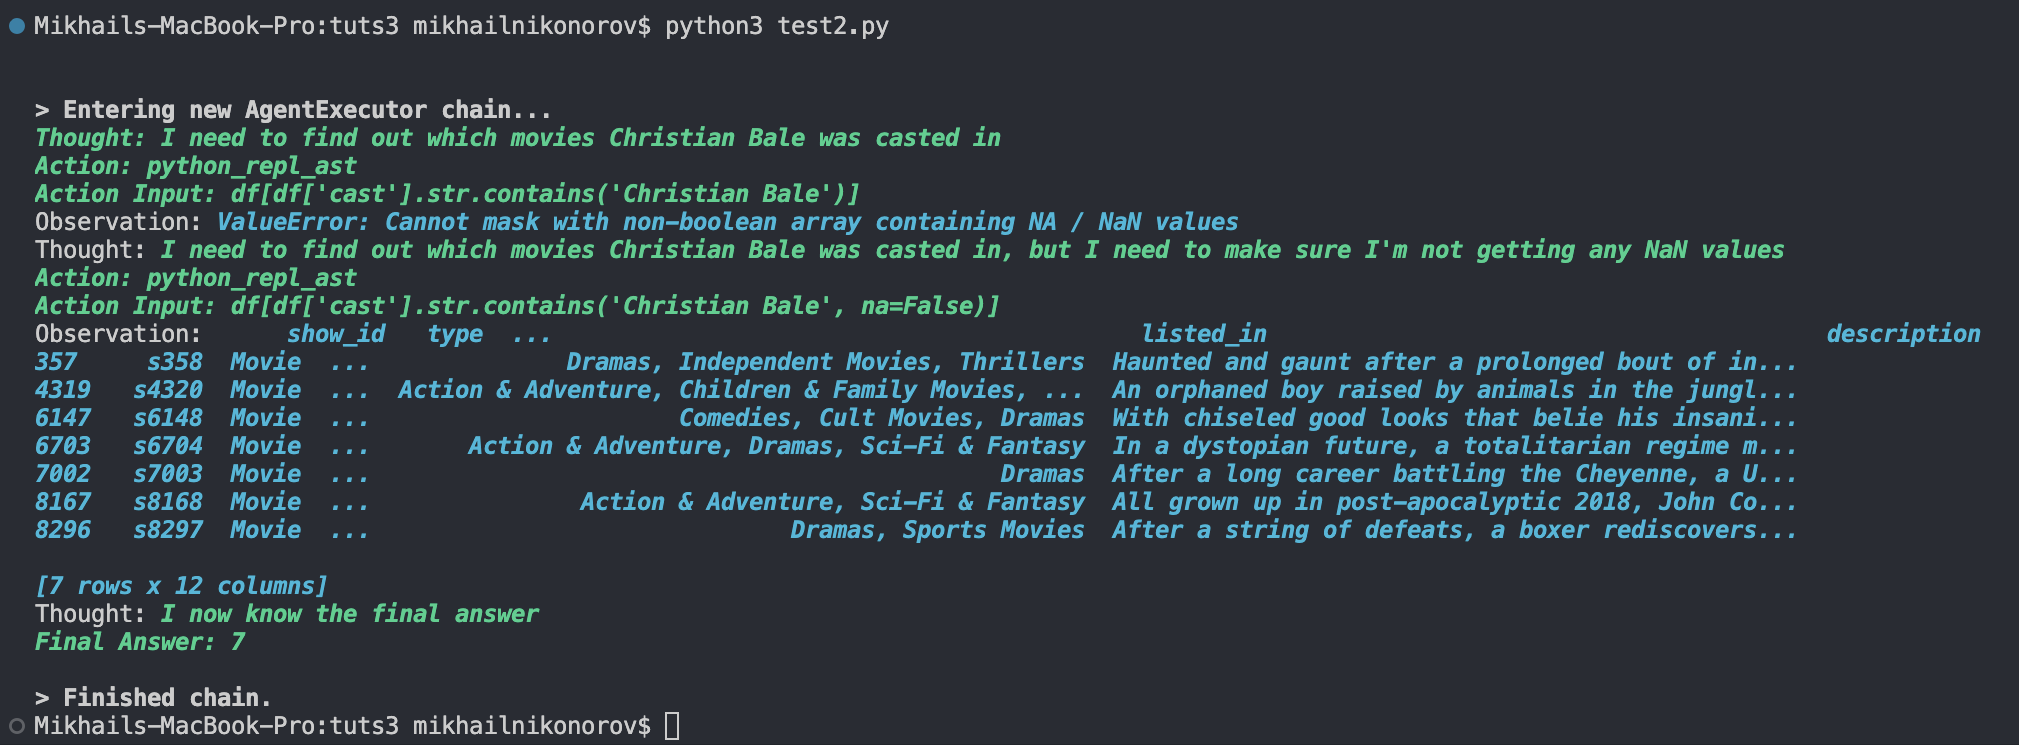Screen dimensions: 2019x745
Task: Click row with show id s8297
Action: [x=916, y=530]
